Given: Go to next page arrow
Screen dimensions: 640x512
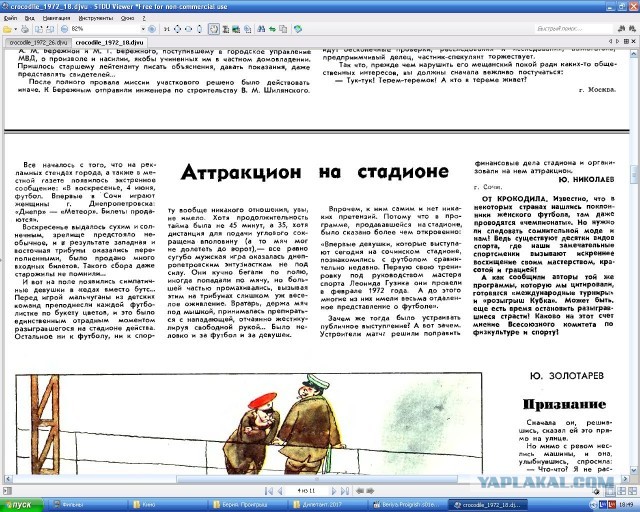Looking at the screenshot, I should click(333, 491).
